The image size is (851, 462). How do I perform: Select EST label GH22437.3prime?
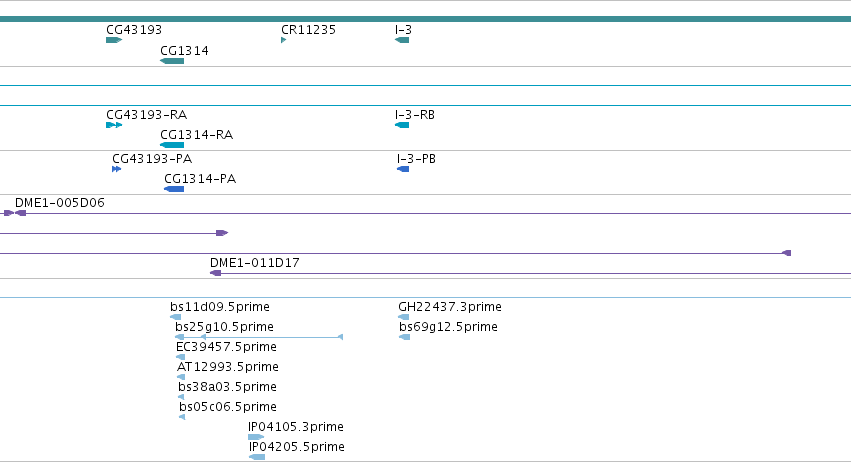pyautogui.click(x=450, y=307)
